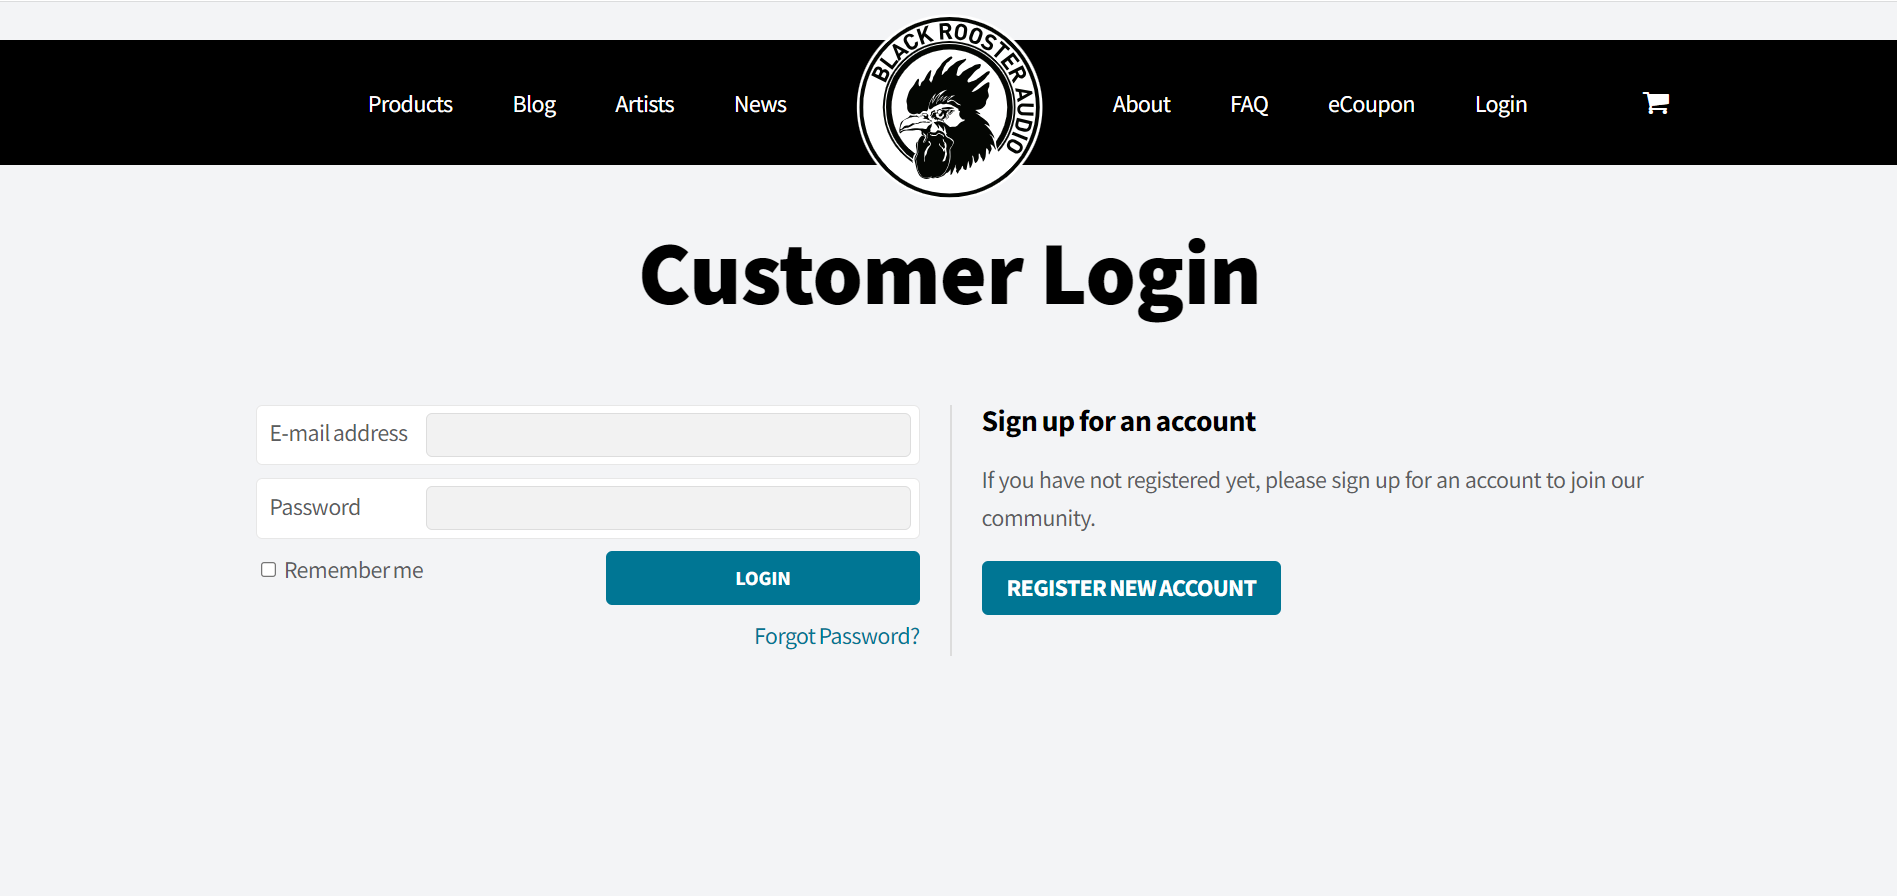Focus the Password input field
Viewport: 1897px width, 896px height.
[668, 508]
